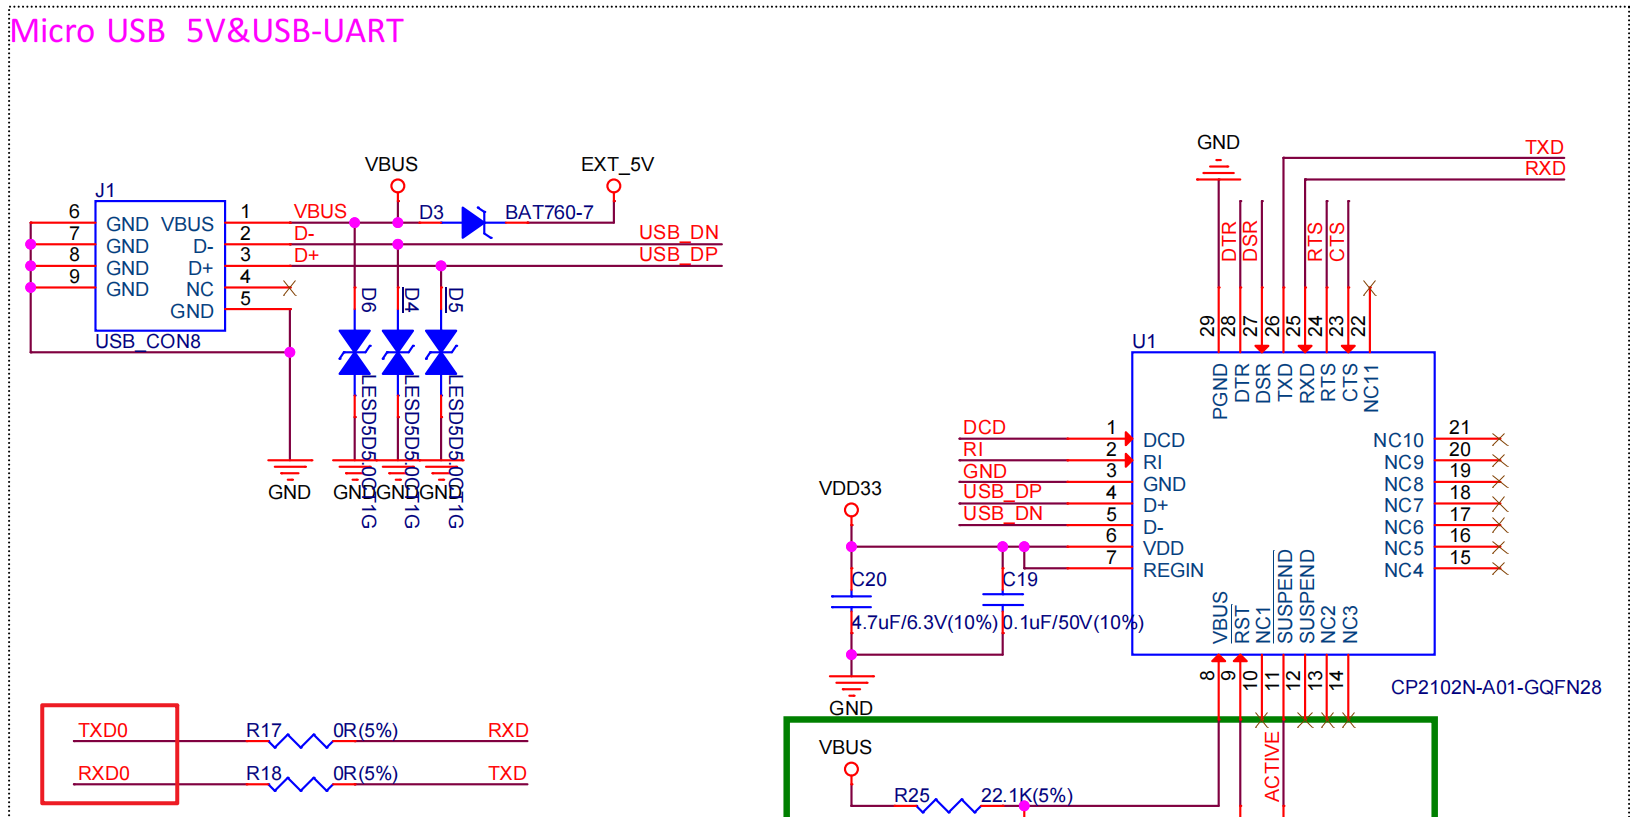1630x817 pixels.
Task: Click the TXD net label at top right
Action: [x=1544, y=147]
